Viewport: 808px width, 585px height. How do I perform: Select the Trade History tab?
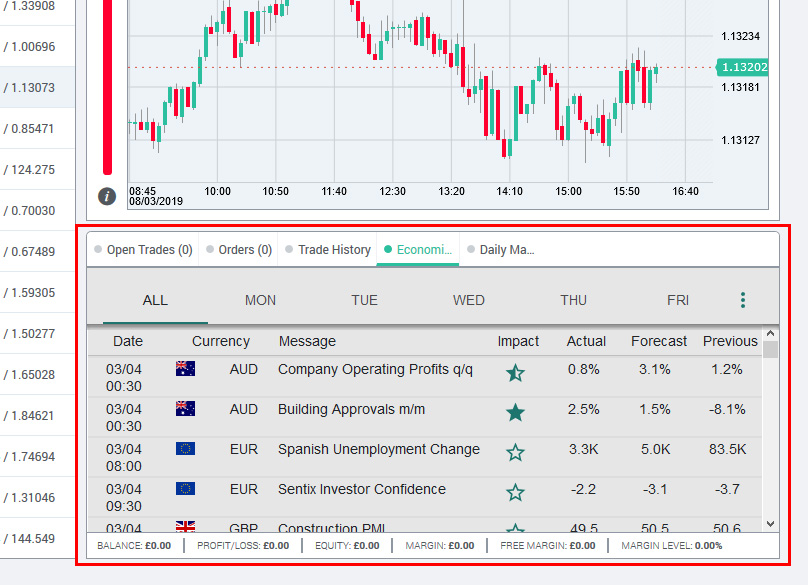click(328, 250)
